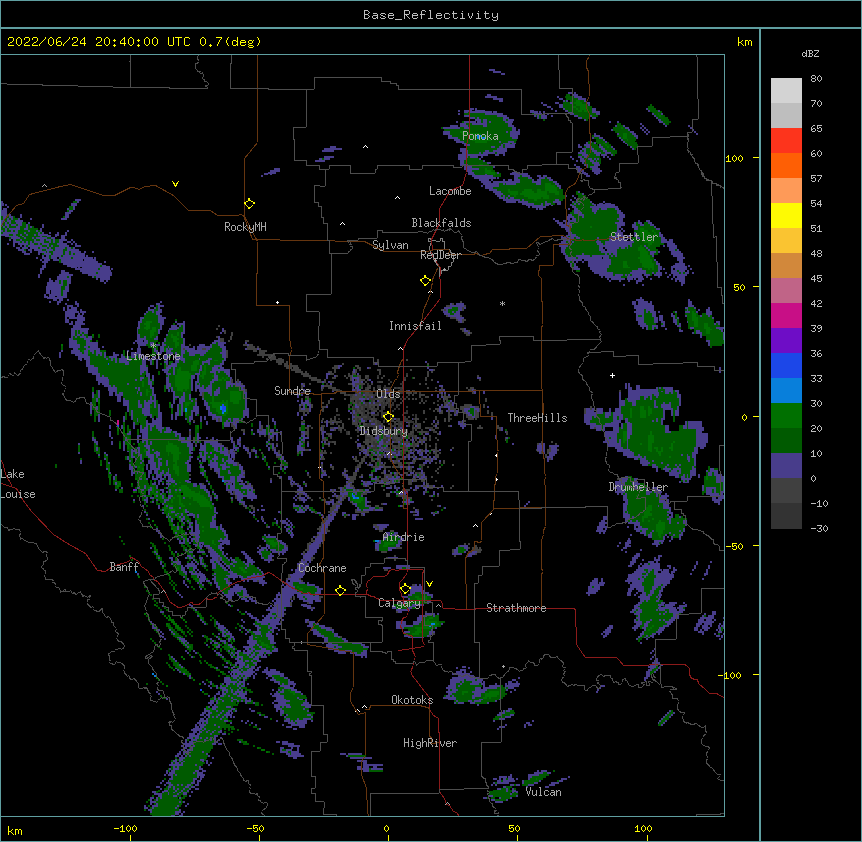
Task: Select the blue swatch between 36 and 33
Action: click(786, 365)
